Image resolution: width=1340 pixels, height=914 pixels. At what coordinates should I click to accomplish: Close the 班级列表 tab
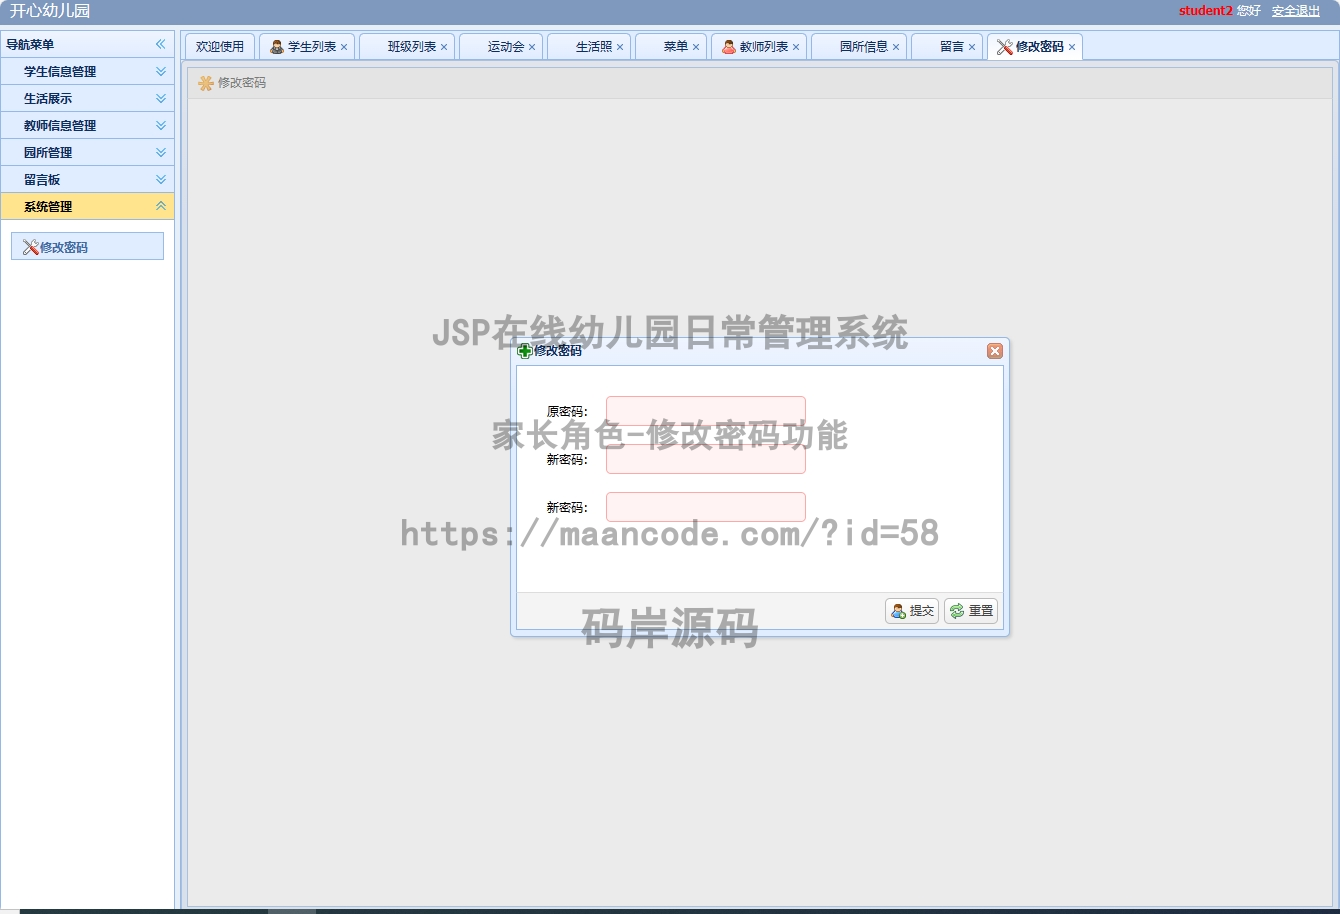coord(444,47)
